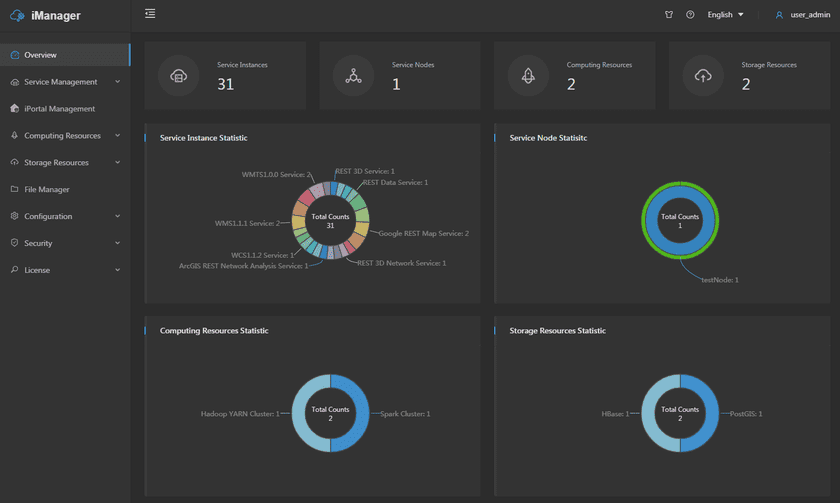Expand the Computing Resources sidebar menu

pos(65,136)
